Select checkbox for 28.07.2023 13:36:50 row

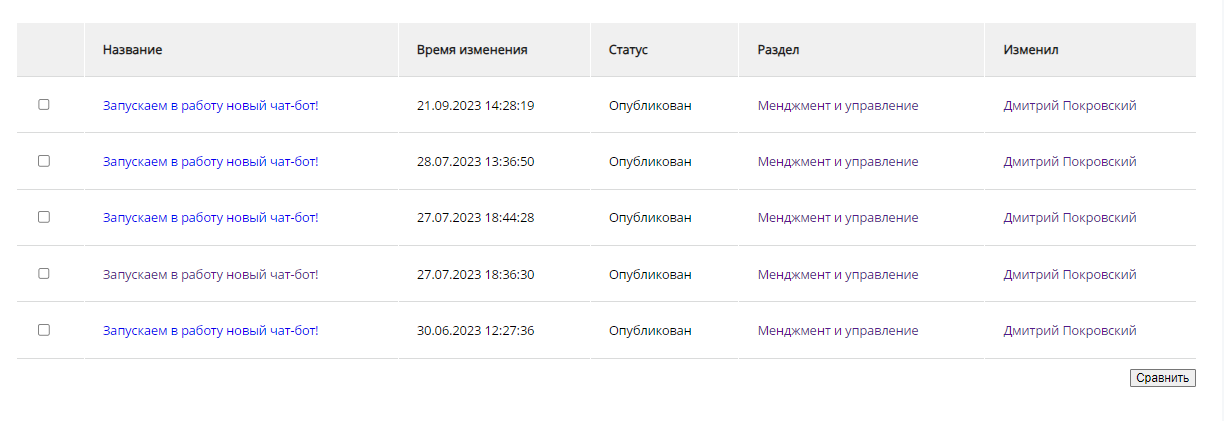(44, 160)
